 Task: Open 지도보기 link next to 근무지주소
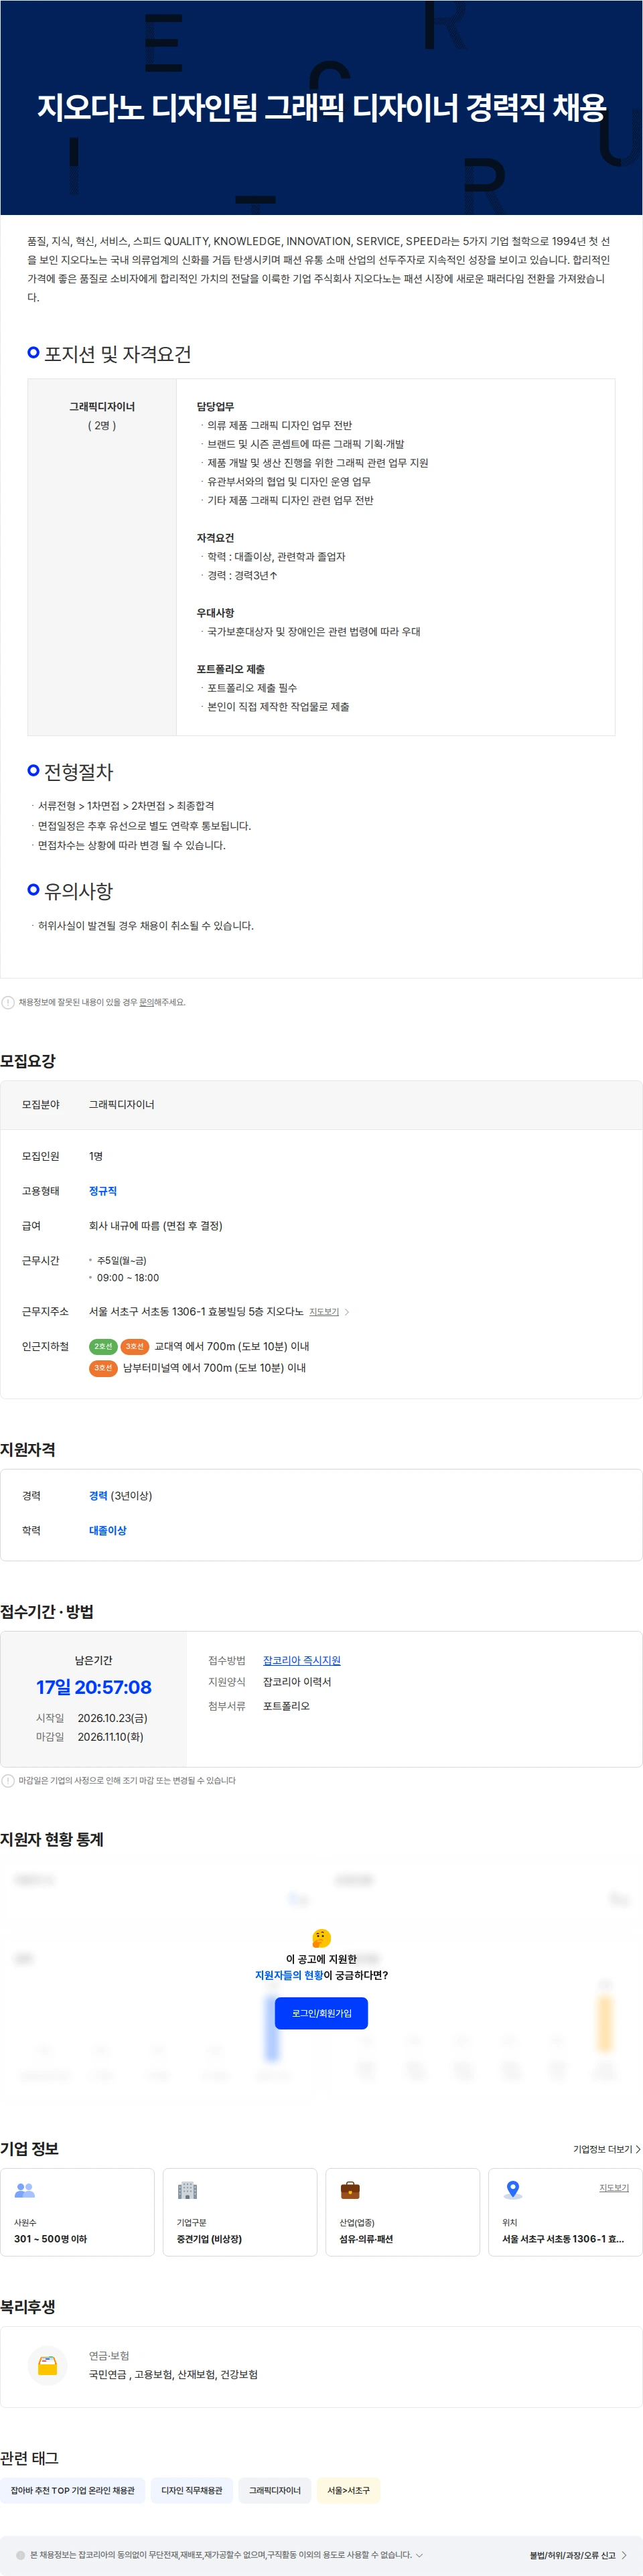point(324,1311)
